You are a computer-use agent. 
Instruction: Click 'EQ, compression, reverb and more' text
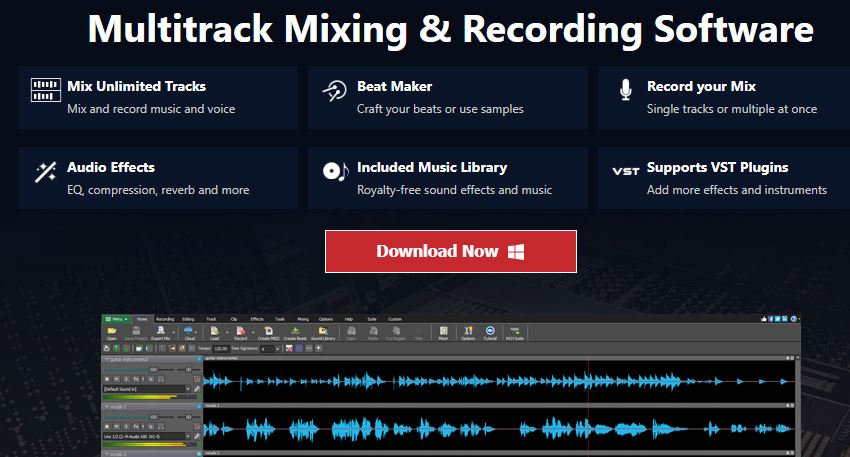[158, 190]
